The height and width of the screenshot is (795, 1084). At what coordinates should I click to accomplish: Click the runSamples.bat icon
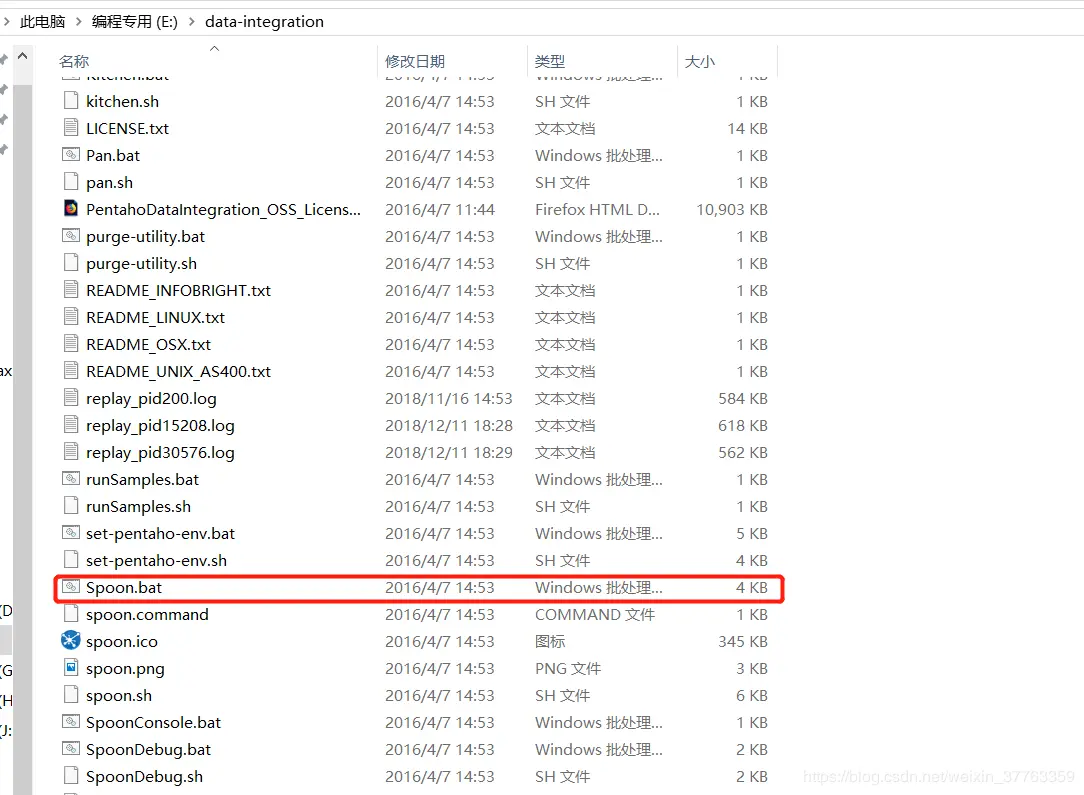coord(71,478)
